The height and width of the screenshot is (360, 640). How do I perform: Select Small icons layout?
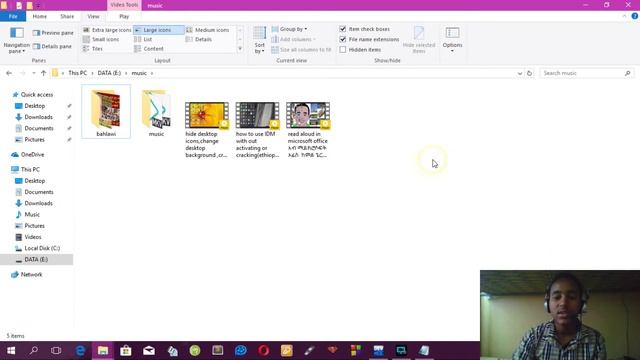101,39
